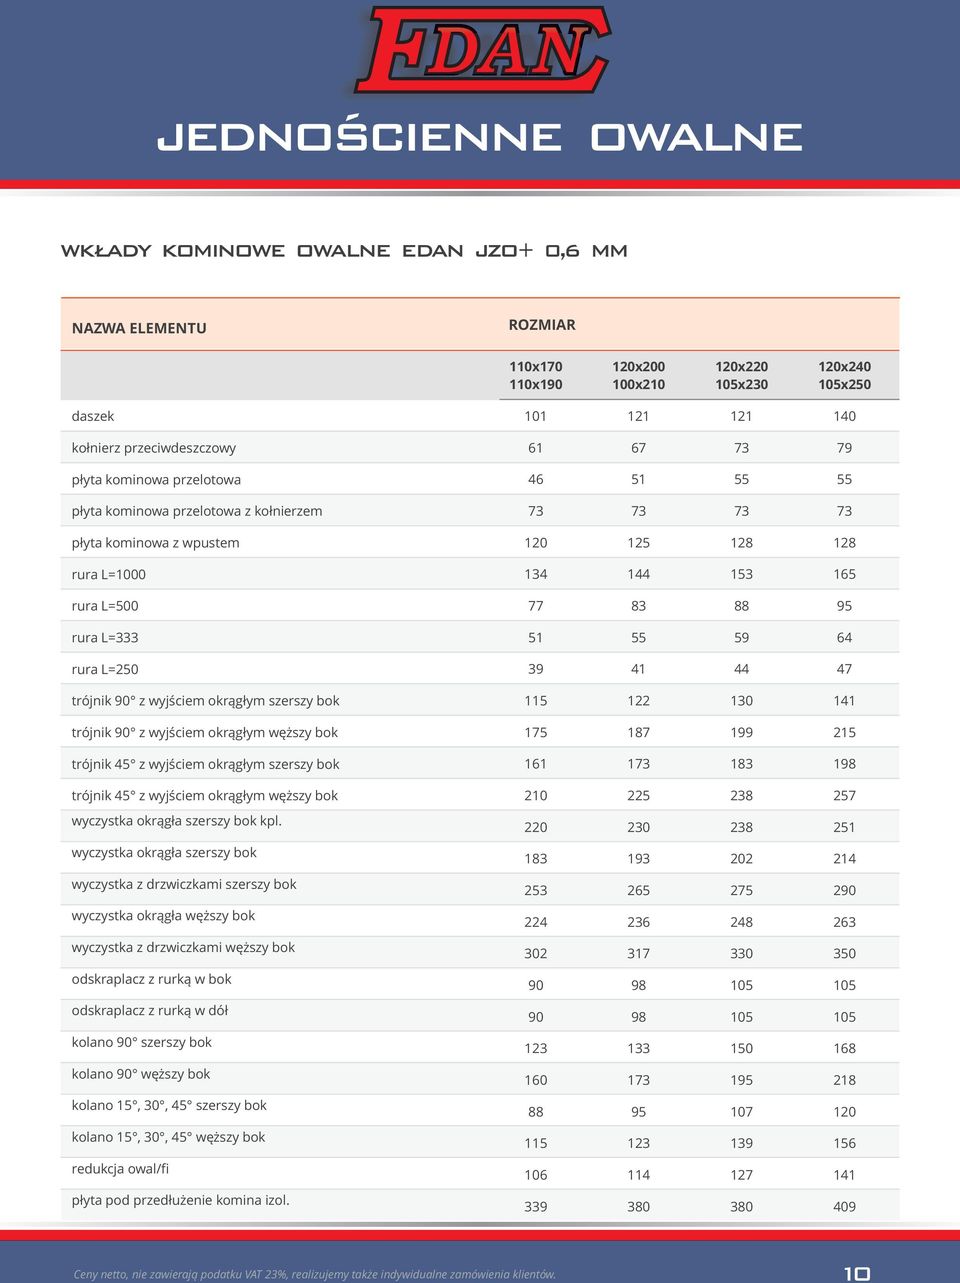
Task: Click the JEDNOŚCIENNE OWALNE page title
Action: [x=480, y=137]
